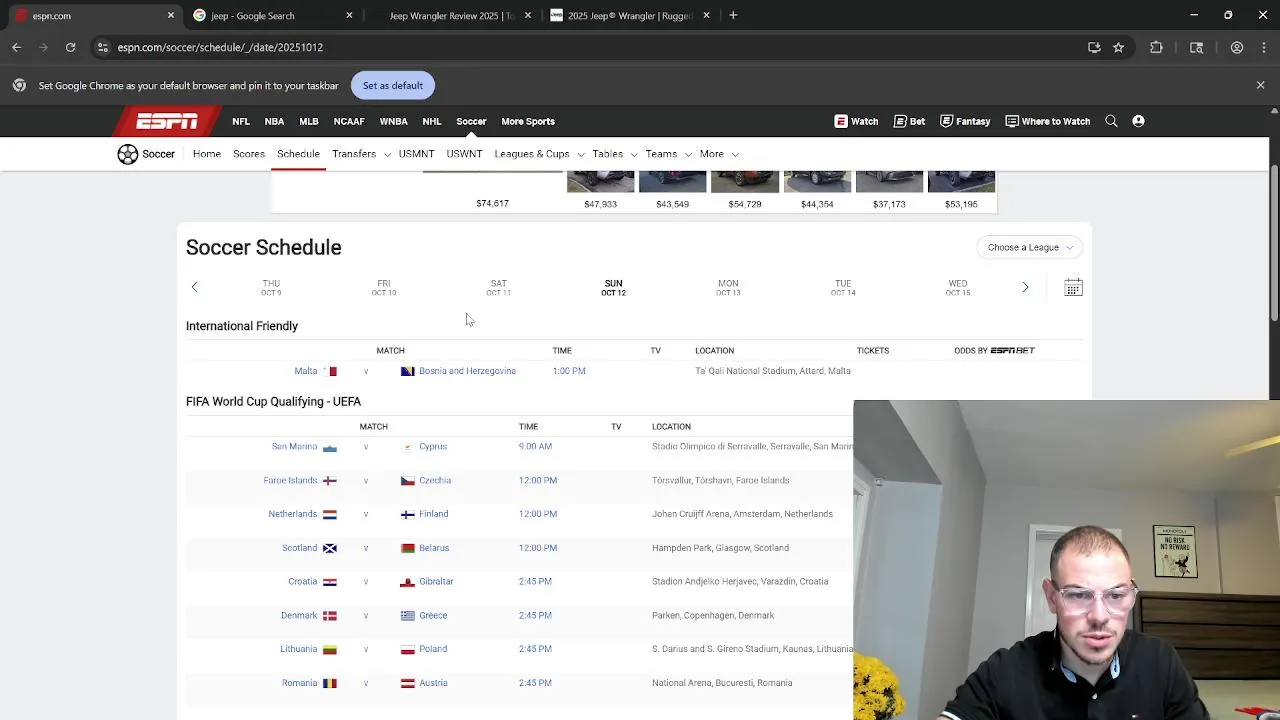Image resolution: width=1280 pixels, height=720 pixels.
Task: Expand the Transfers submenu
Action: (x=386, y=154)
